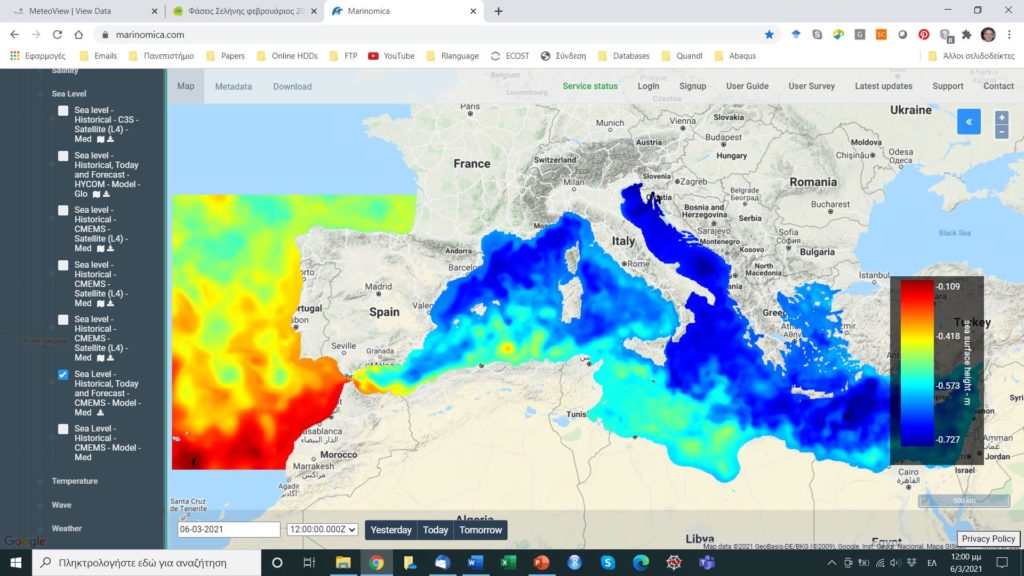Viewport: 1024px width, 576px height.
Task: Select the Download tab
Action: [292, 86]
